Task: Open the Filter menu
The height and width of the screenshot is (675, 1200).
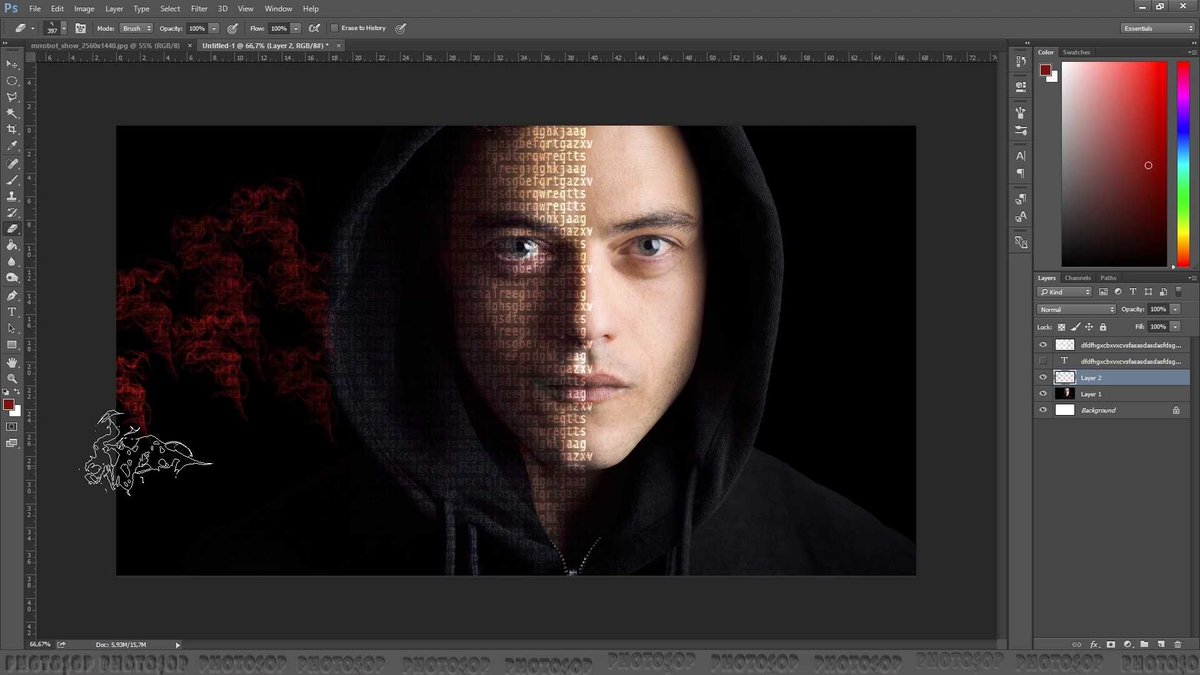Action: [199, 9]
